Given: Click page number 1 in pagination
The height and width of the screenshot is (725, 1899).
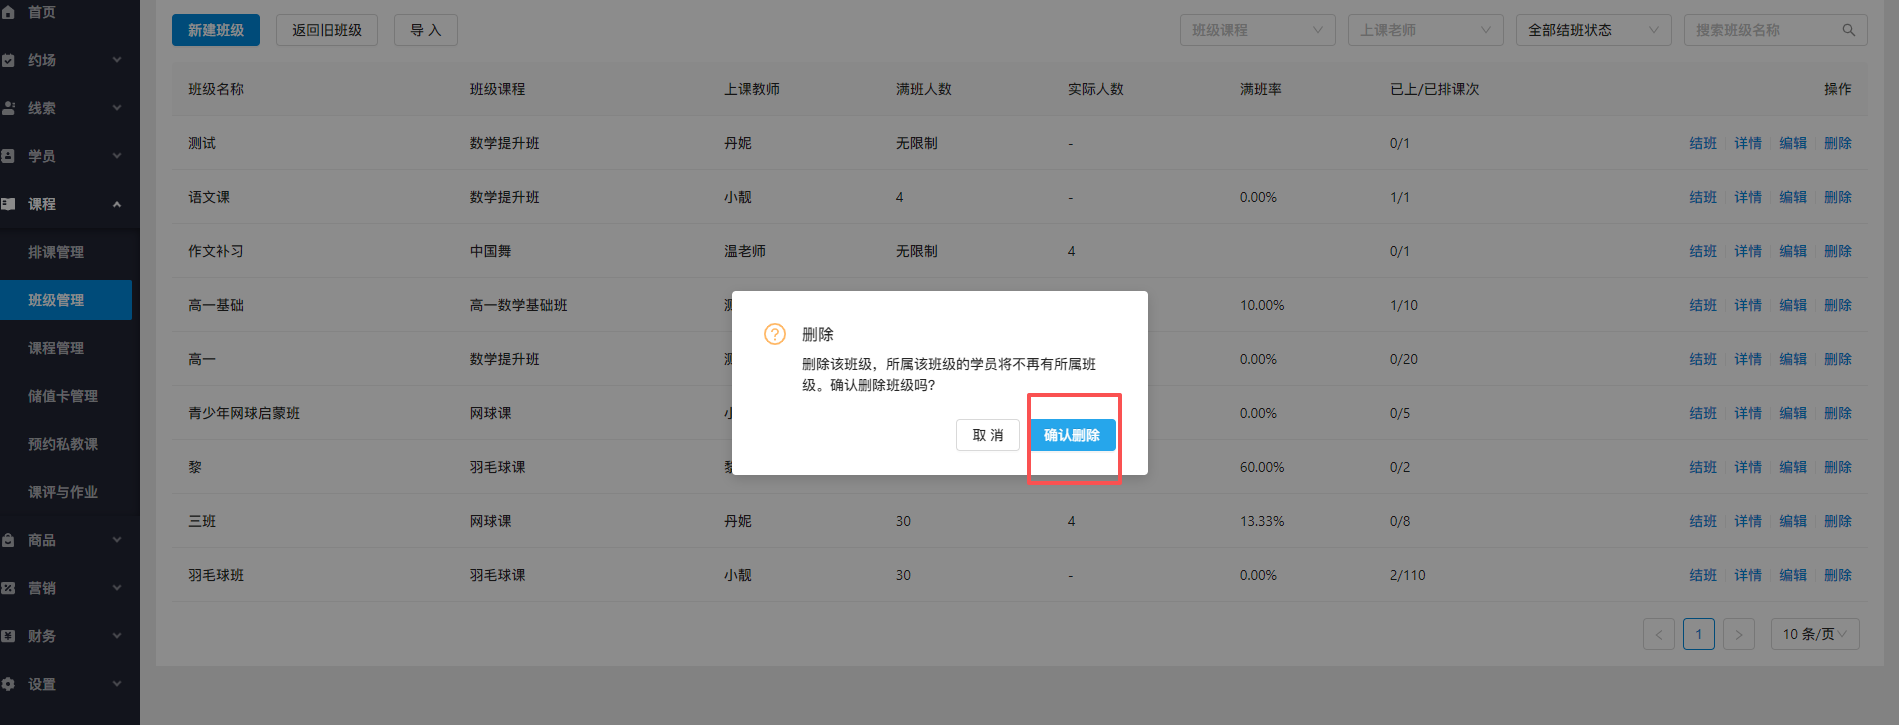Looking at the screenshot, I should coord(1699,634).
